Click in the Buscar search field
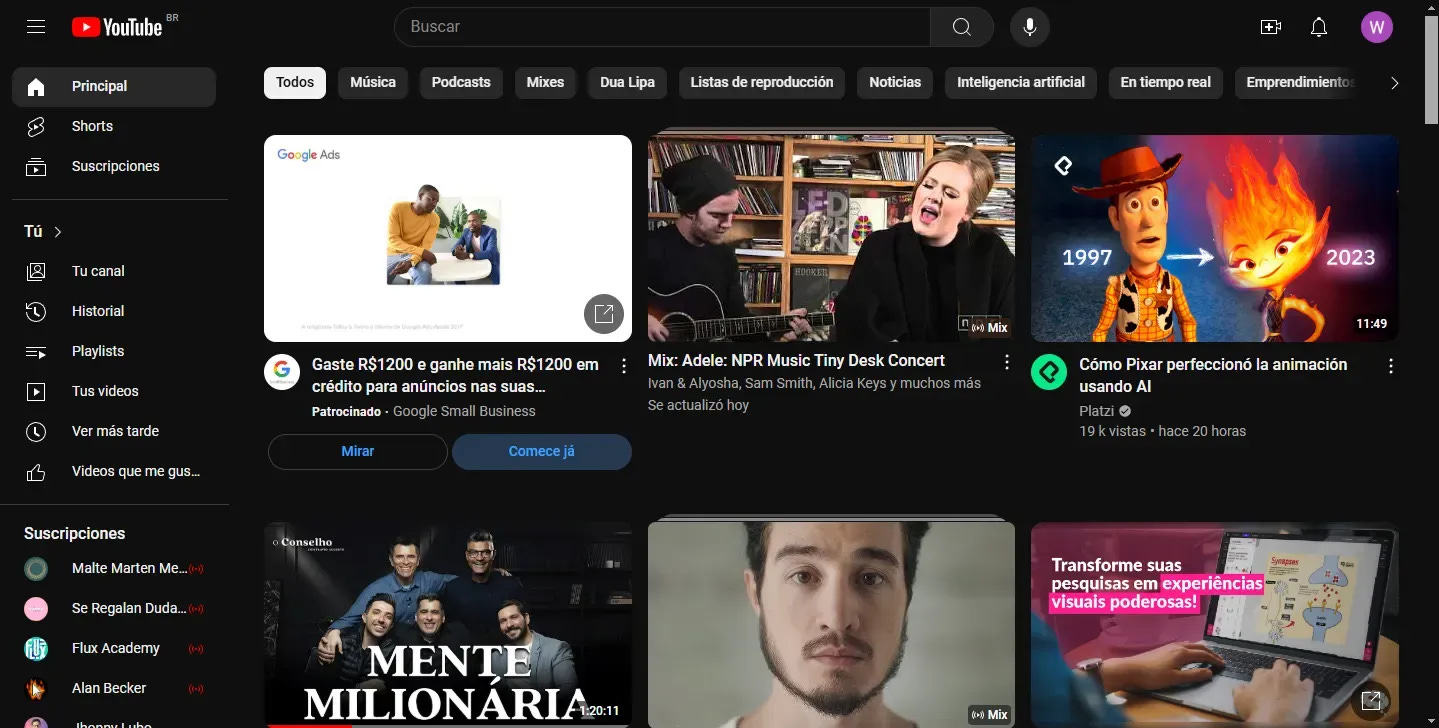1439x728 pixels. point(662,27)
